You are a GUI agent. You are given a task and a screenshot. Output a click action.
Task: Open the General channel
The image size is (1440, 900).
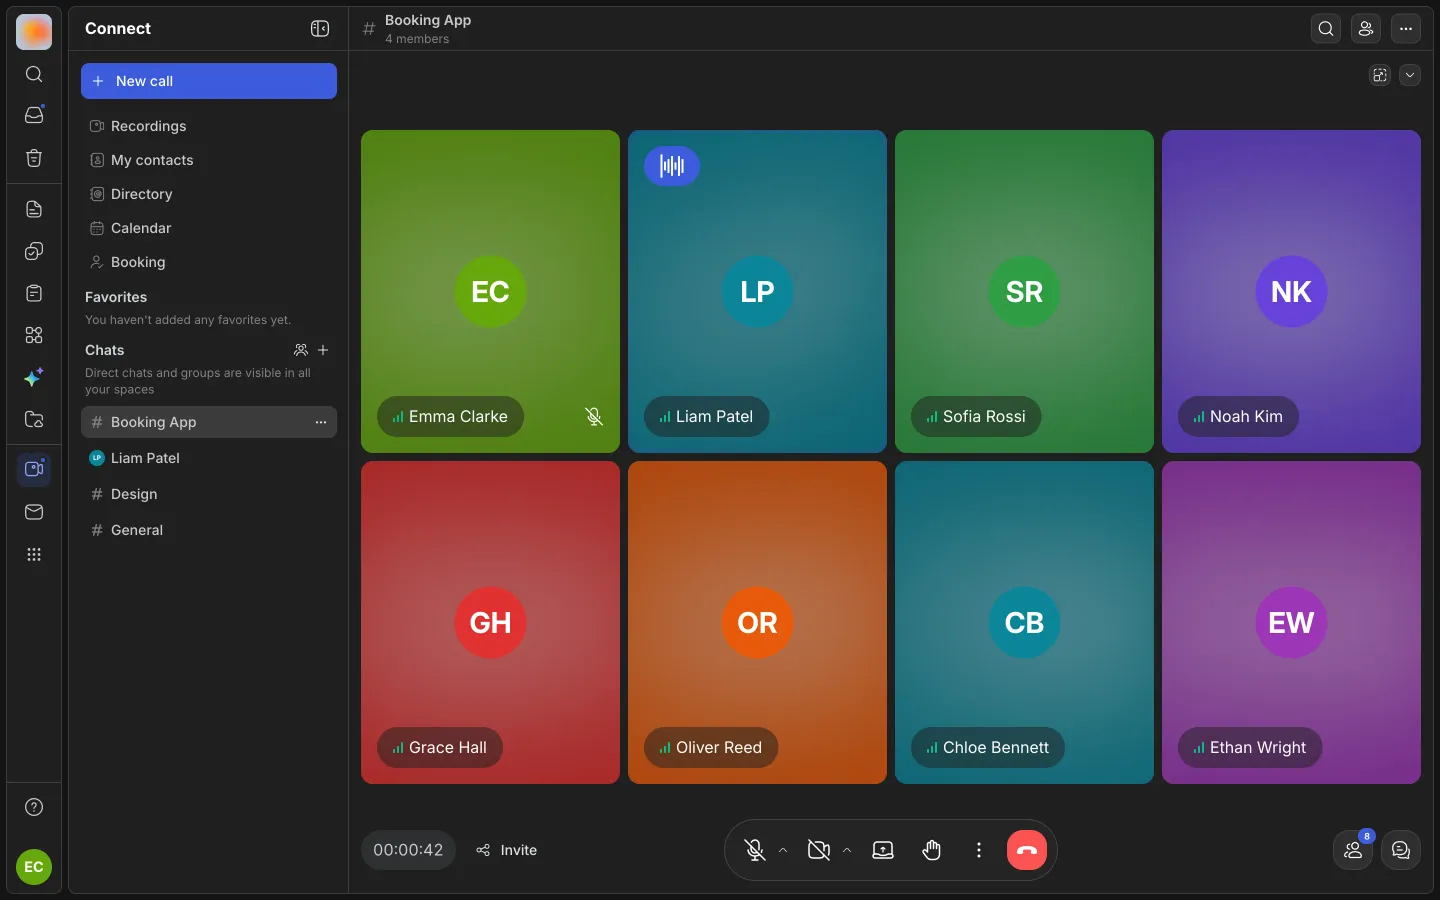click(209, 530)
